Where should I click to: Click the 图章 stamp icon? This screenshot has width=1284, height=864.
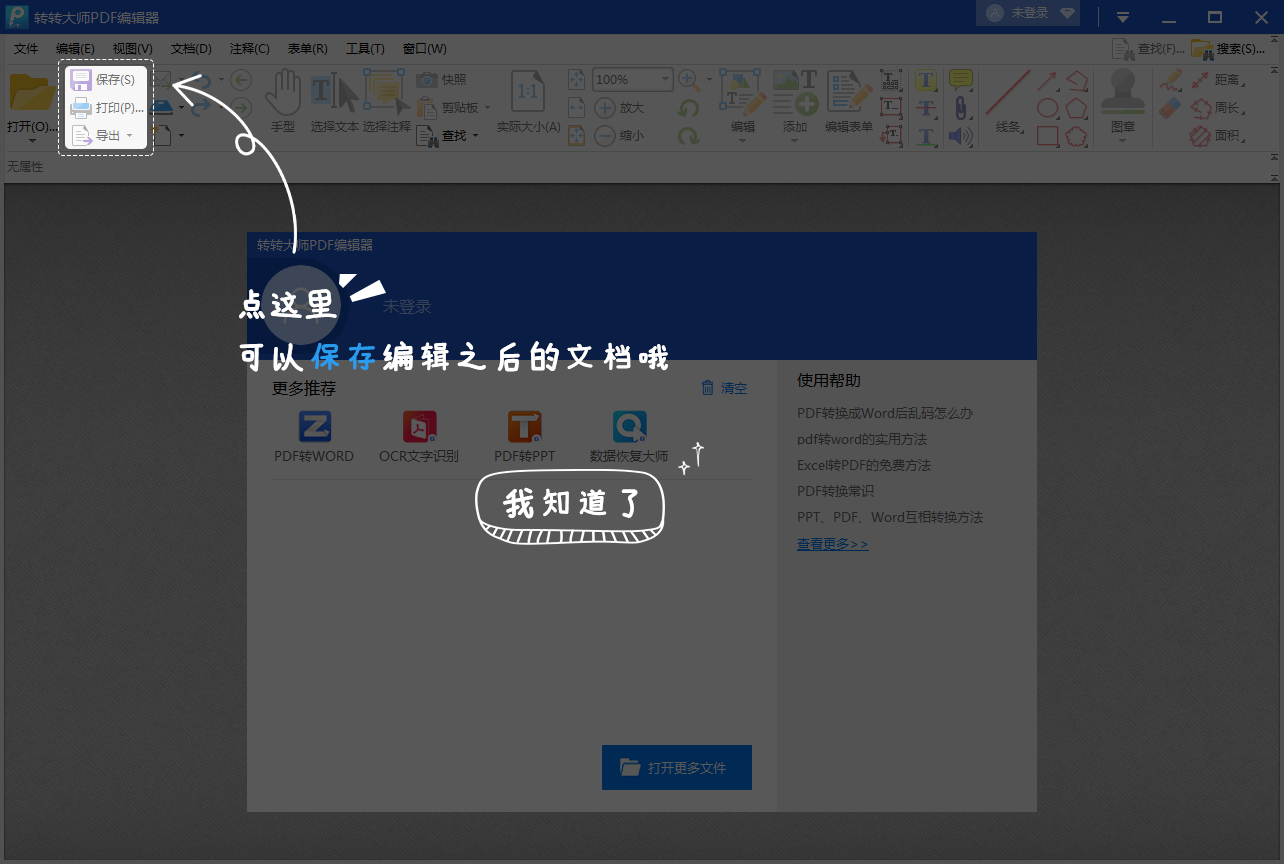point(1123,93)
